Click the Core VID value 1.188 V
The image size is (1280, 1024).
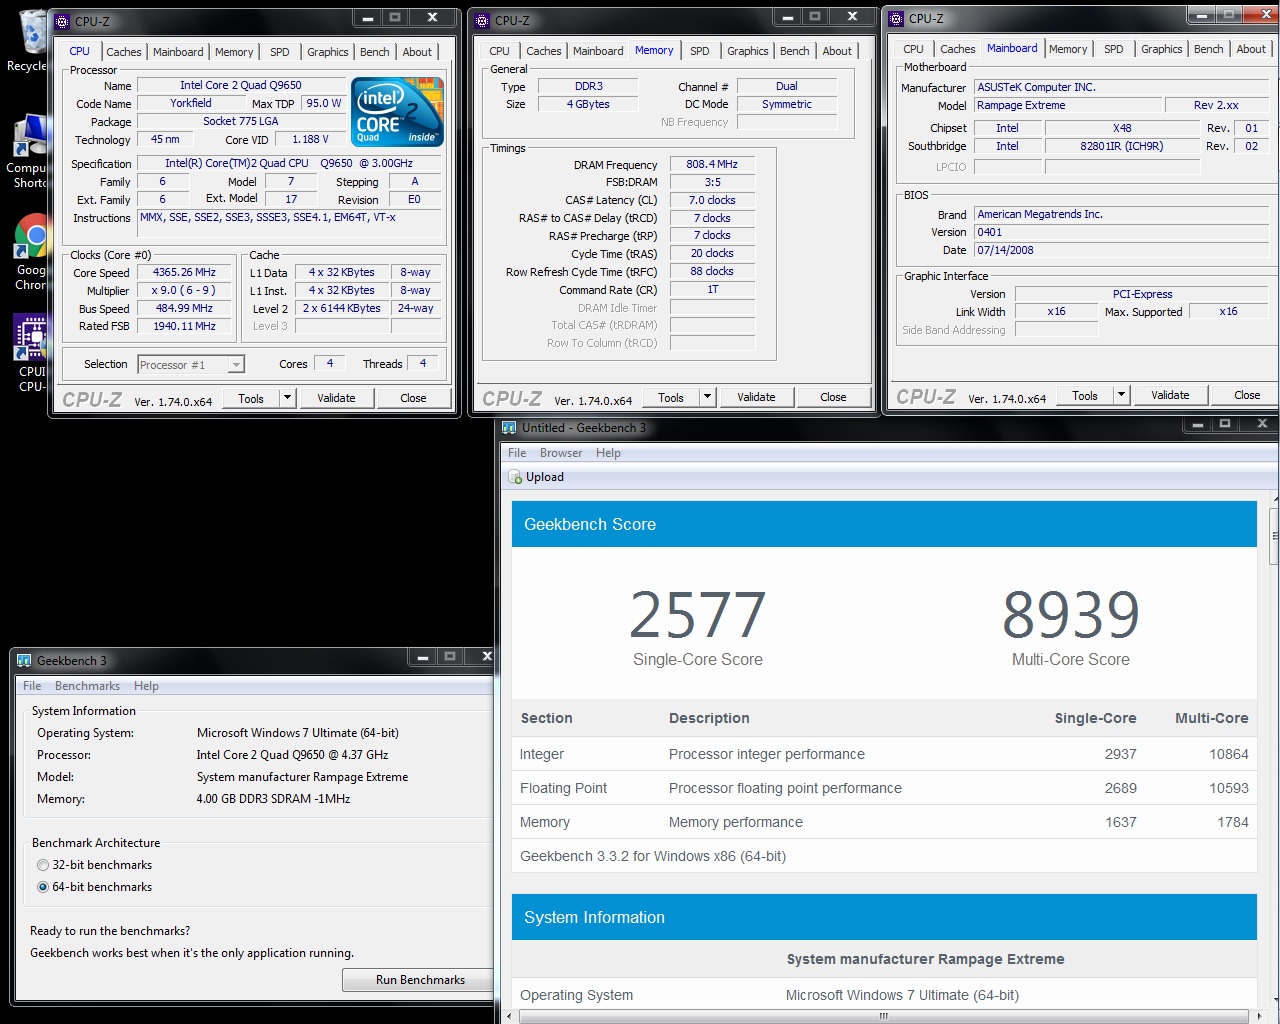[x=311, y=139]
